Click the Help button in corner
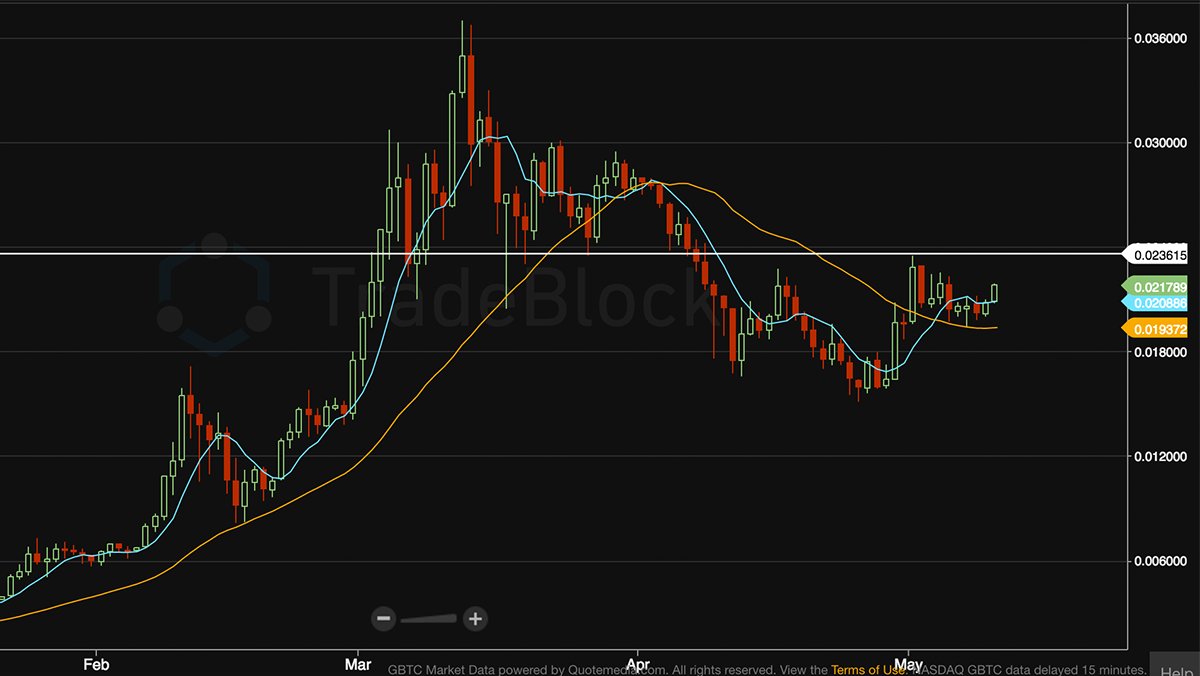This screenshot has width=1200, height=676. pos(1175,665)
